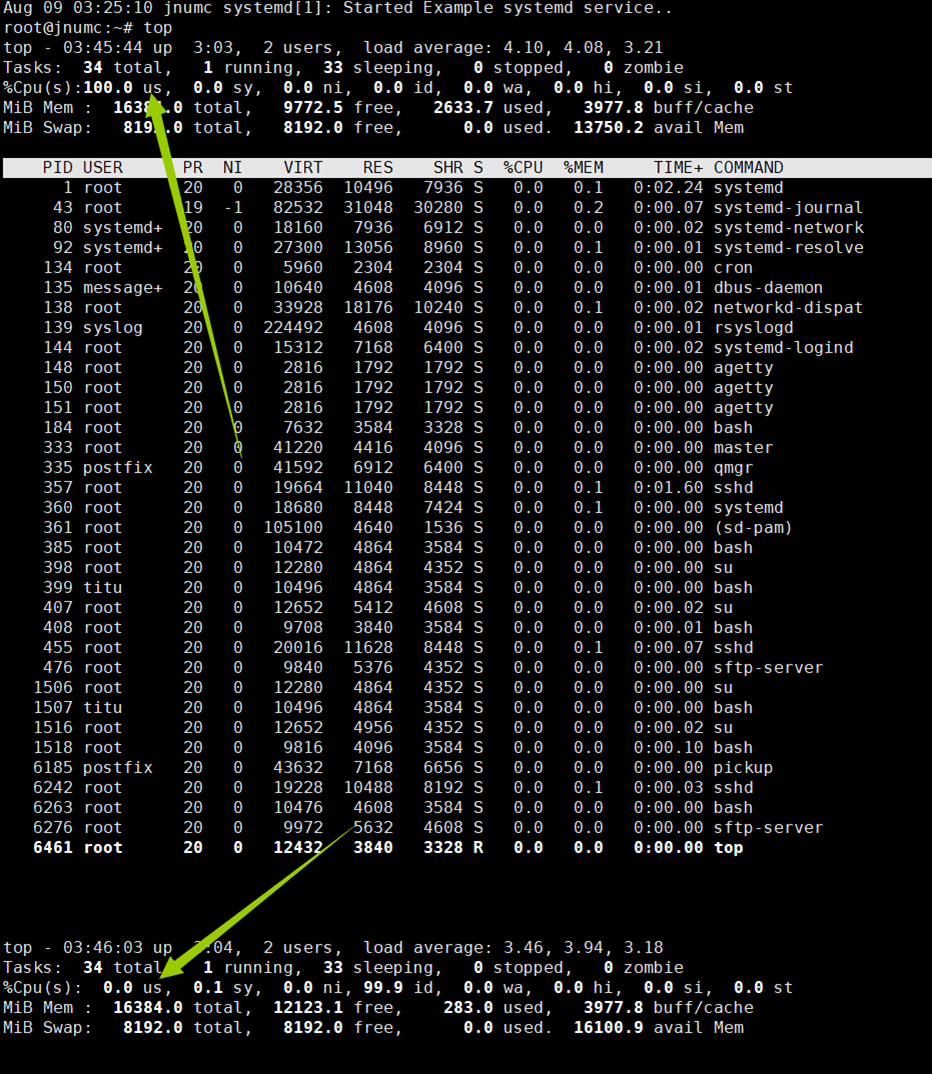Click the root@jnumc prompt line
This screenshot has width=932, height=1074.
click(x=88, y=28)
